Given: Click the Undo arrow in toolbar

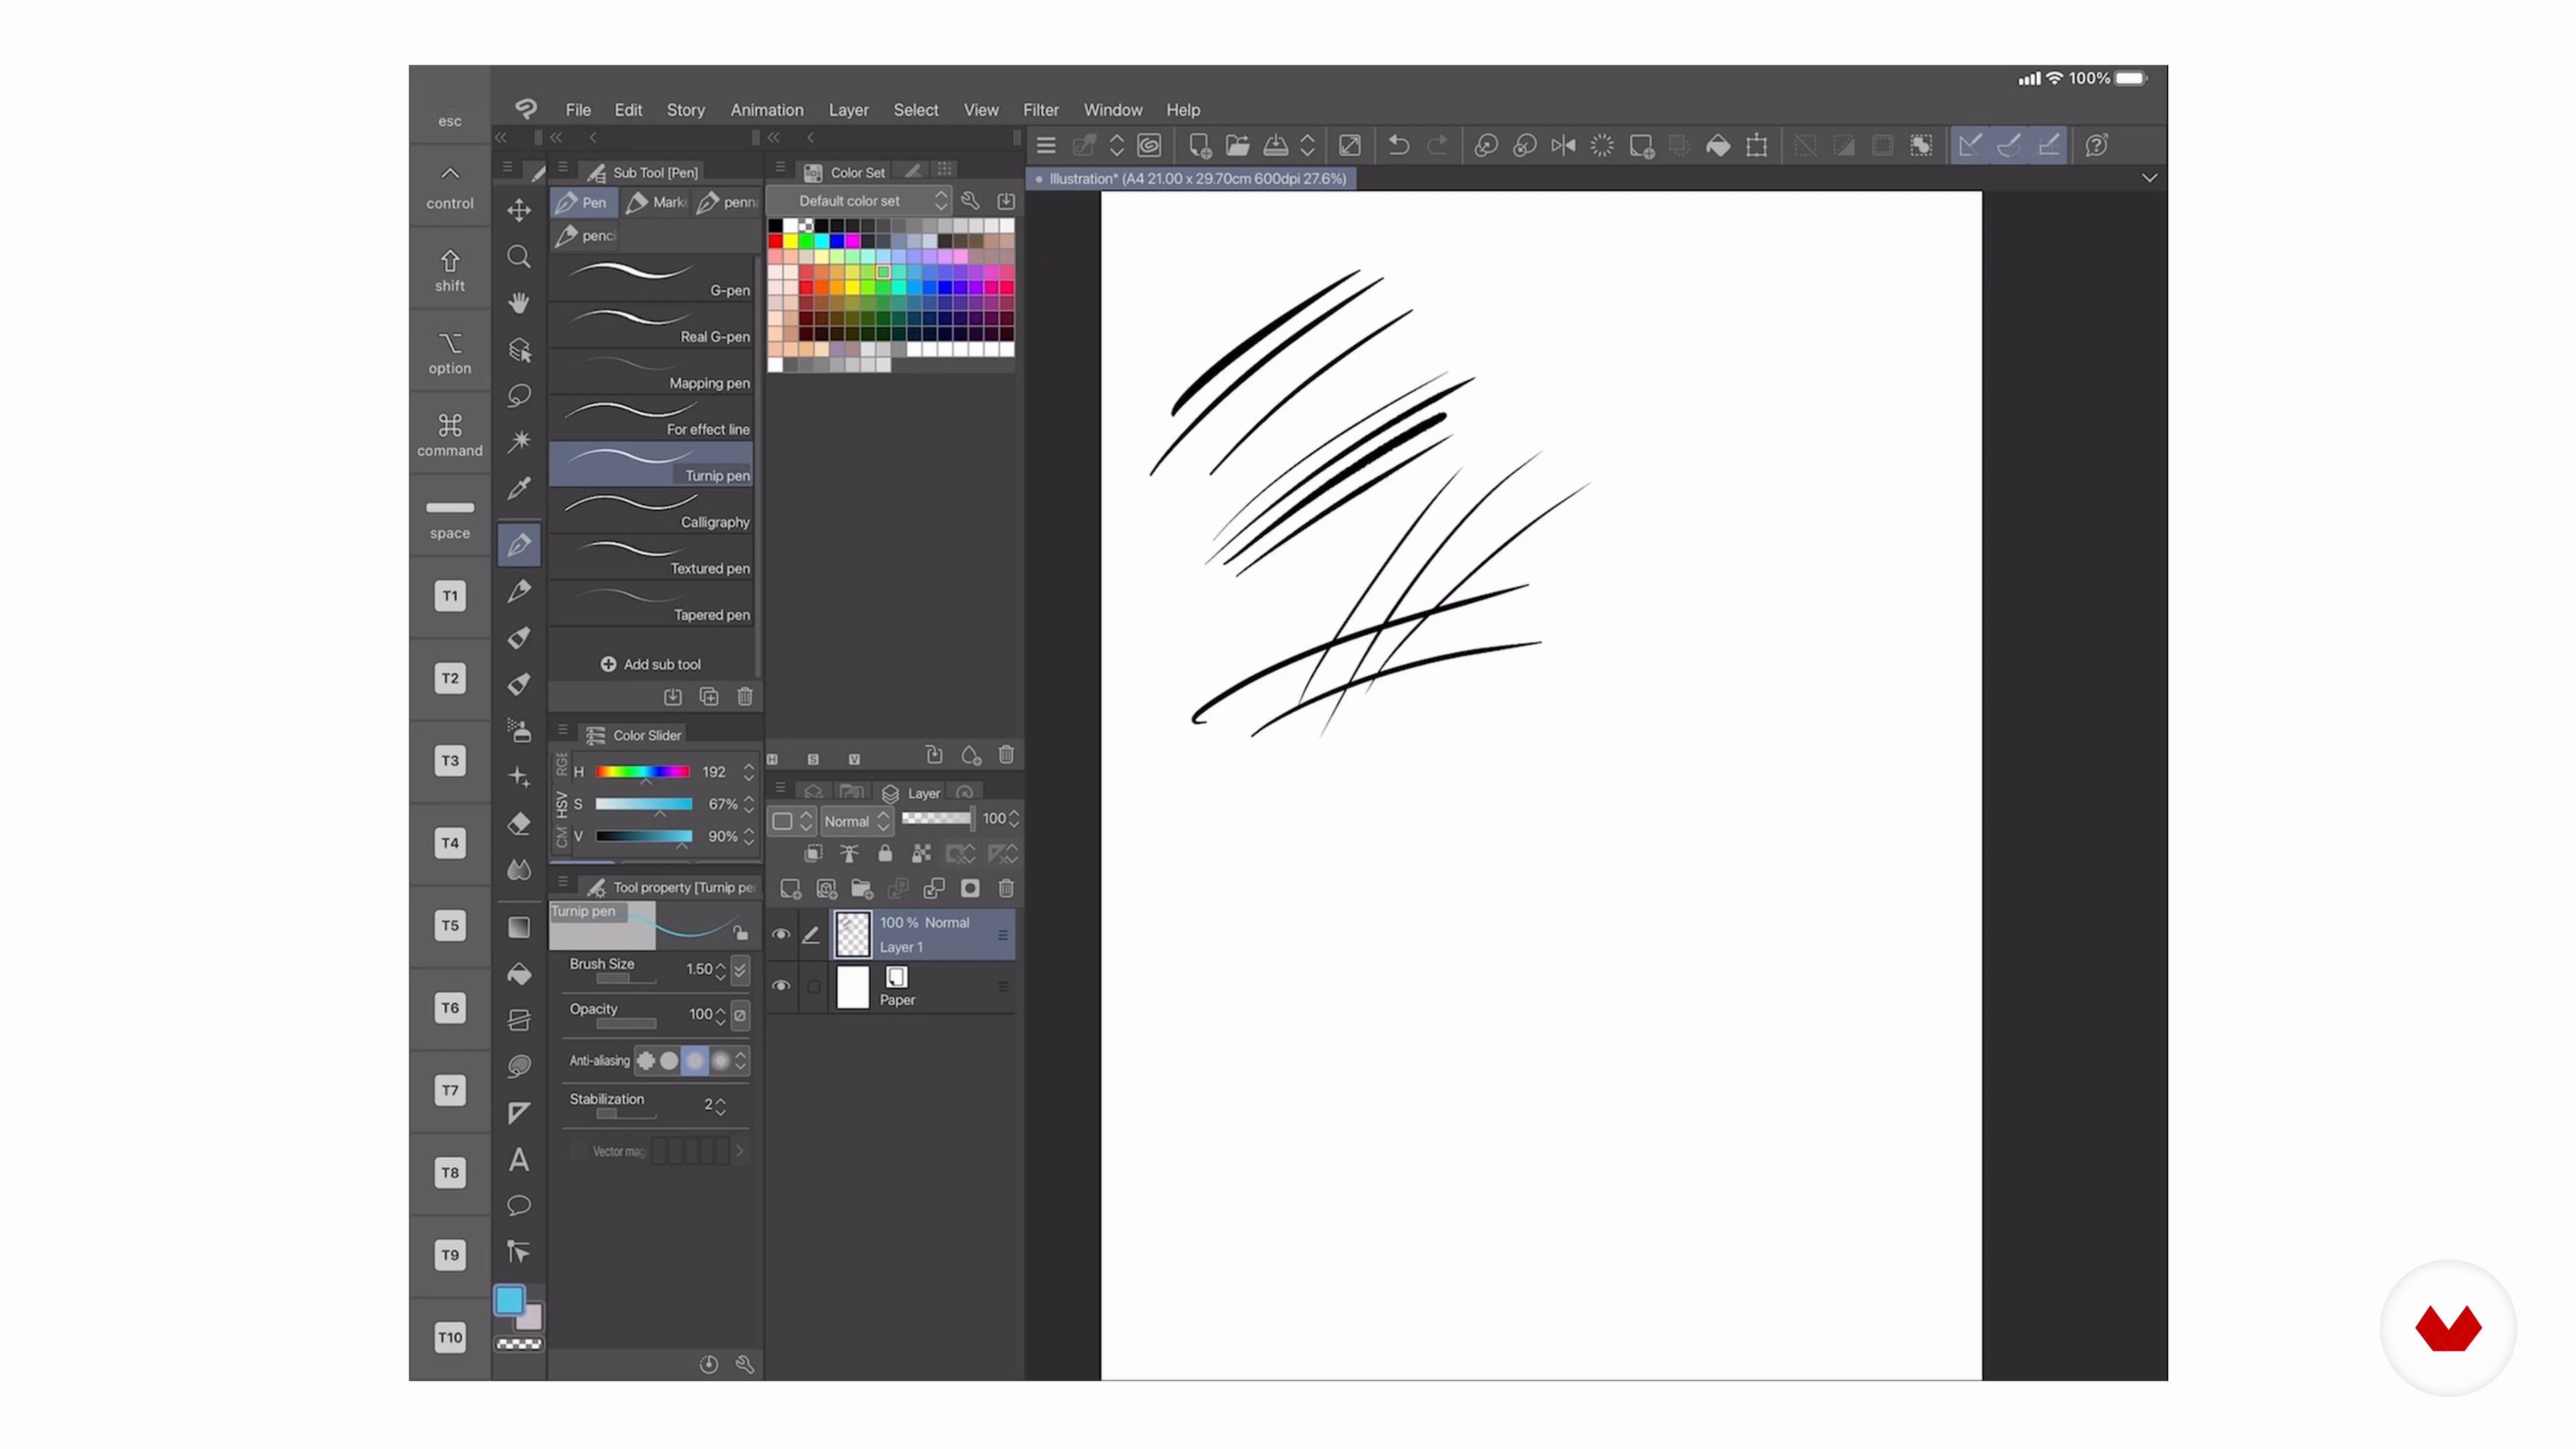Looking at the screenshot, I should 1399,146.
